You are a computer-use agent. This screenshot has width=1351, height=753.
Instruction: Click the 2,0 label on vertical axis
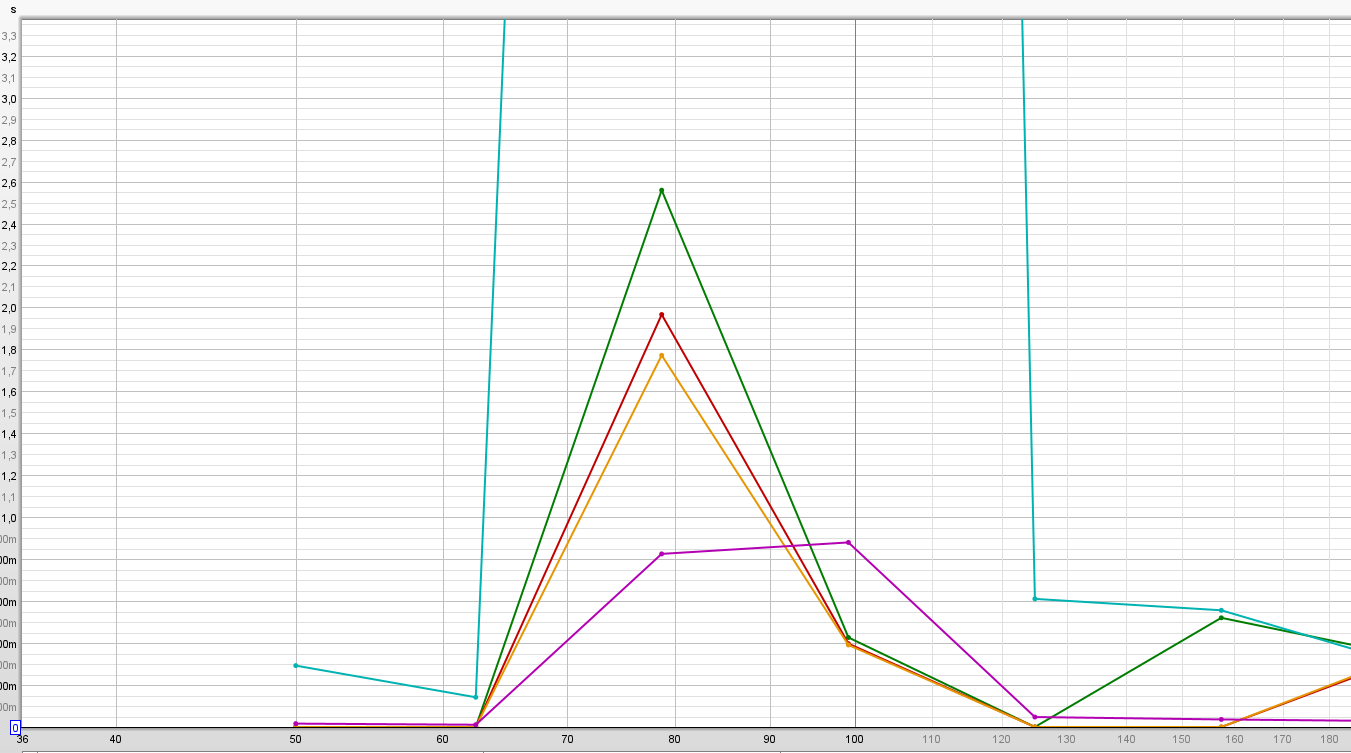click(9, 308)
